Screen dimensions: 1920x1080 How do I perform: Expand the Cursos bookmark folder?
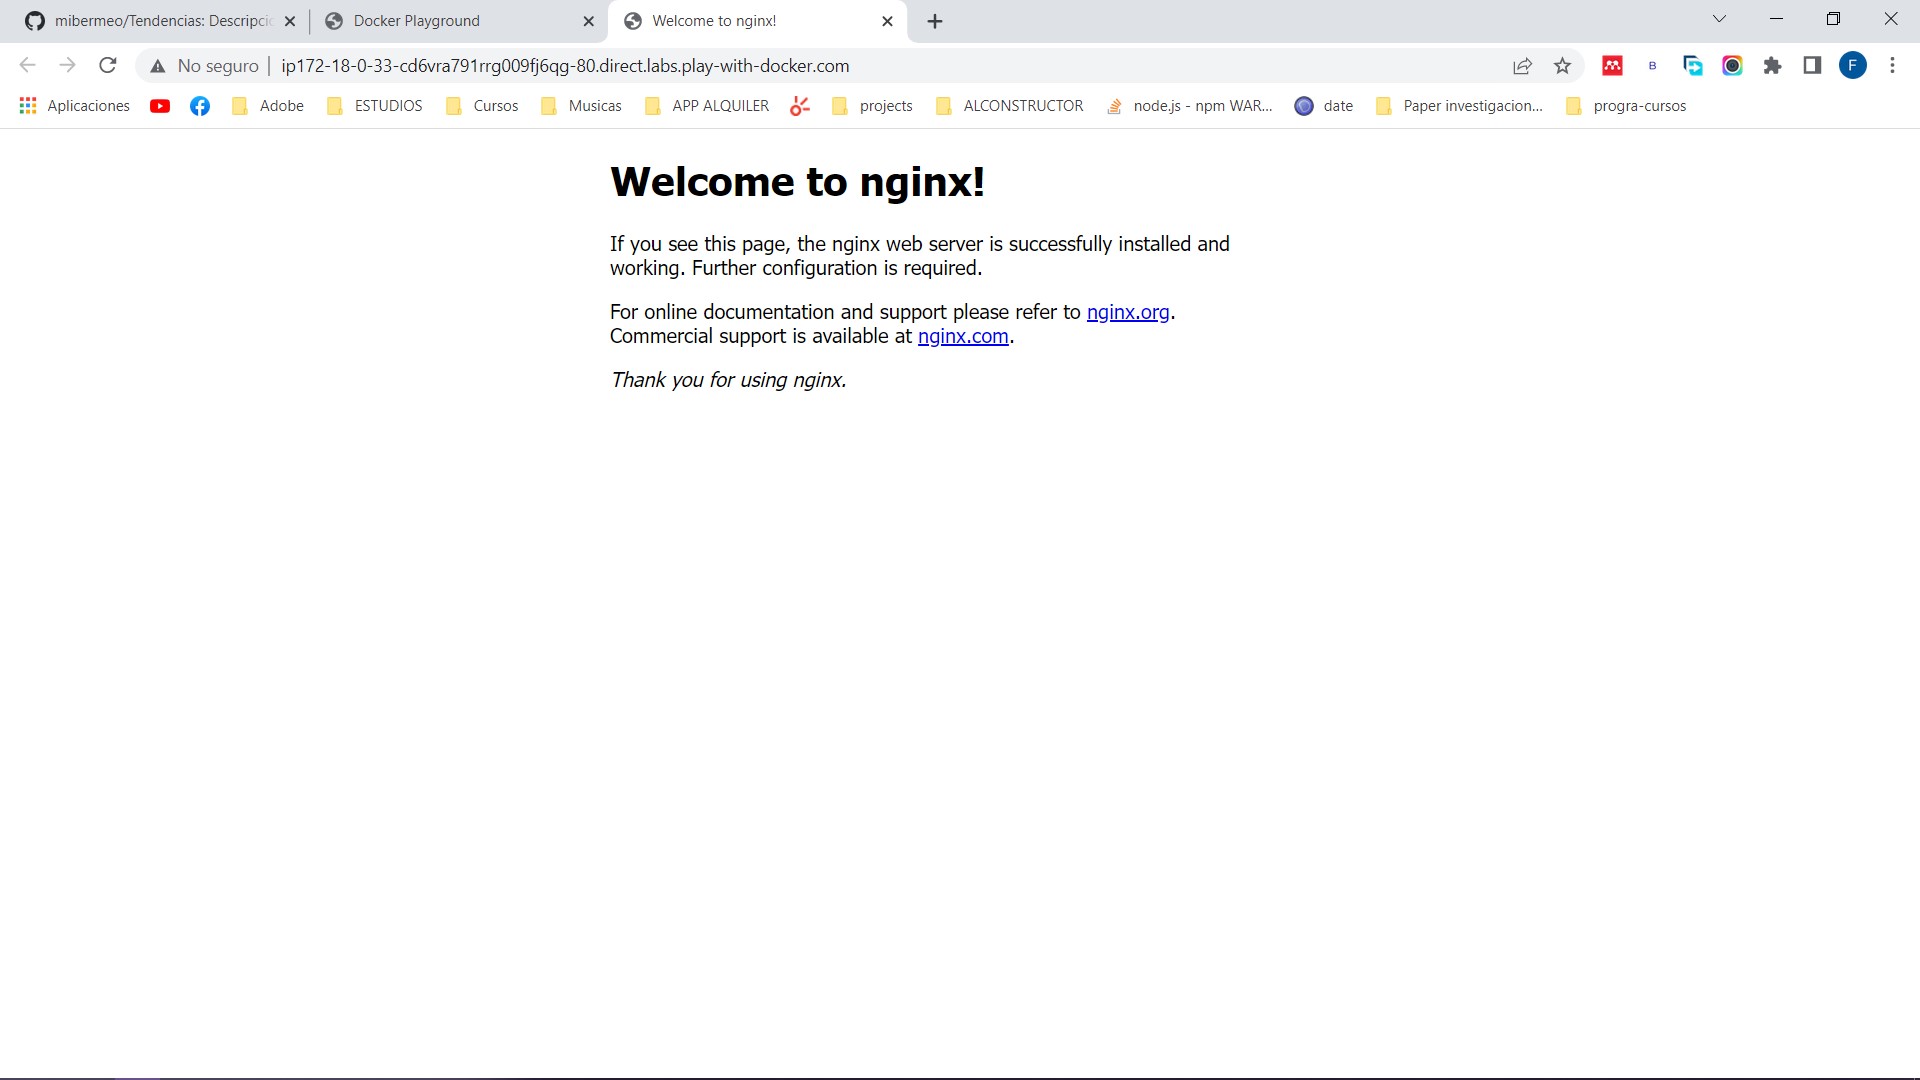click(483, 106)
